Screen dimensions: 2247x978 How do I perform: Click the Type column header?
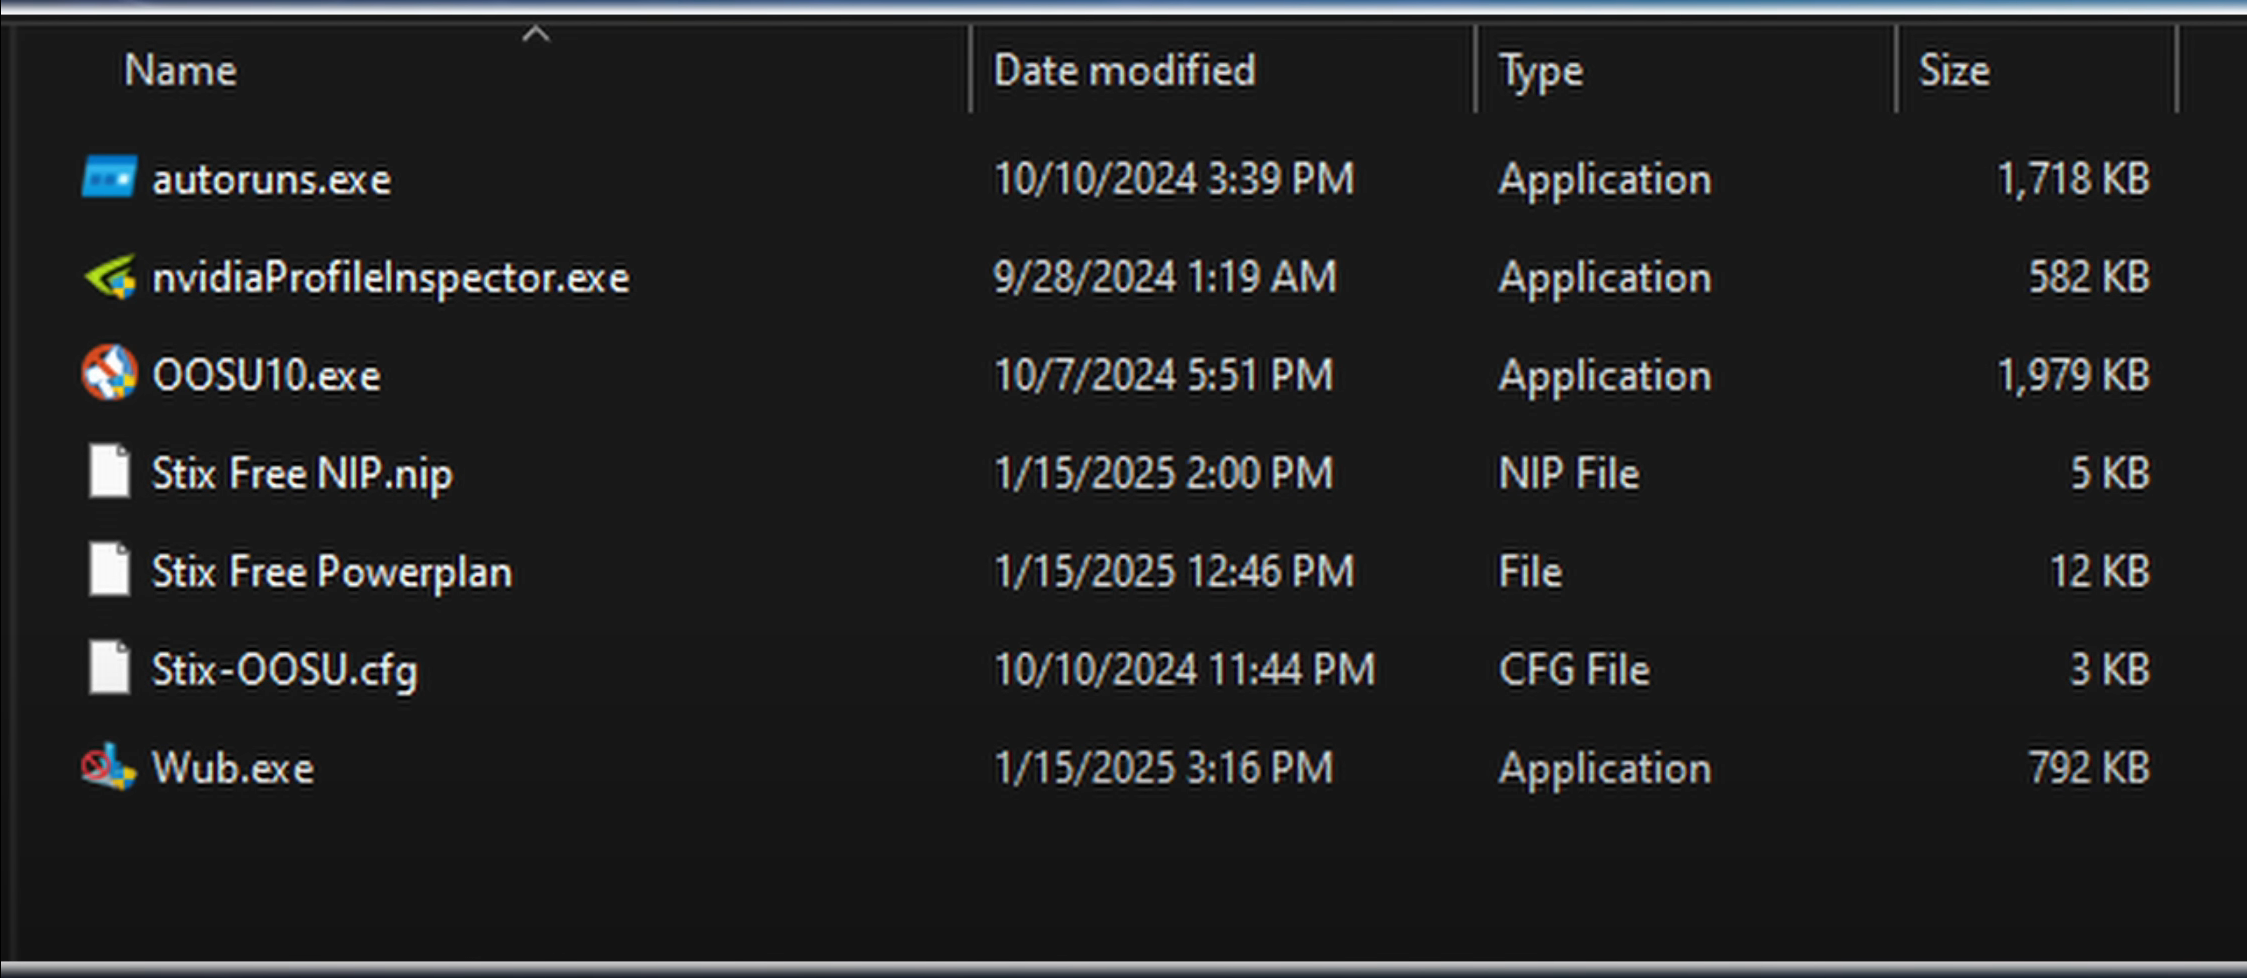[x=1539, y=69]
